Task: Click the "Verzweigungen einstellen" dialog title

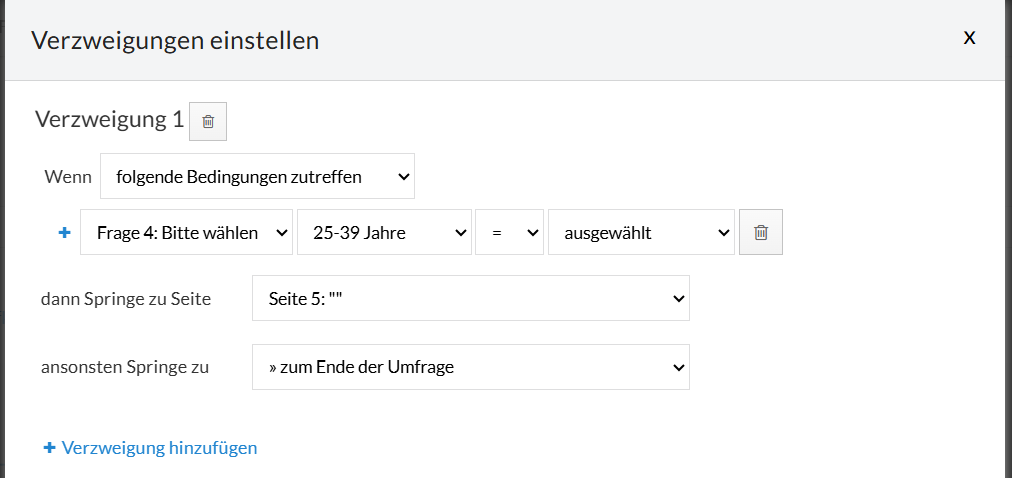Action: pos(175,41)
